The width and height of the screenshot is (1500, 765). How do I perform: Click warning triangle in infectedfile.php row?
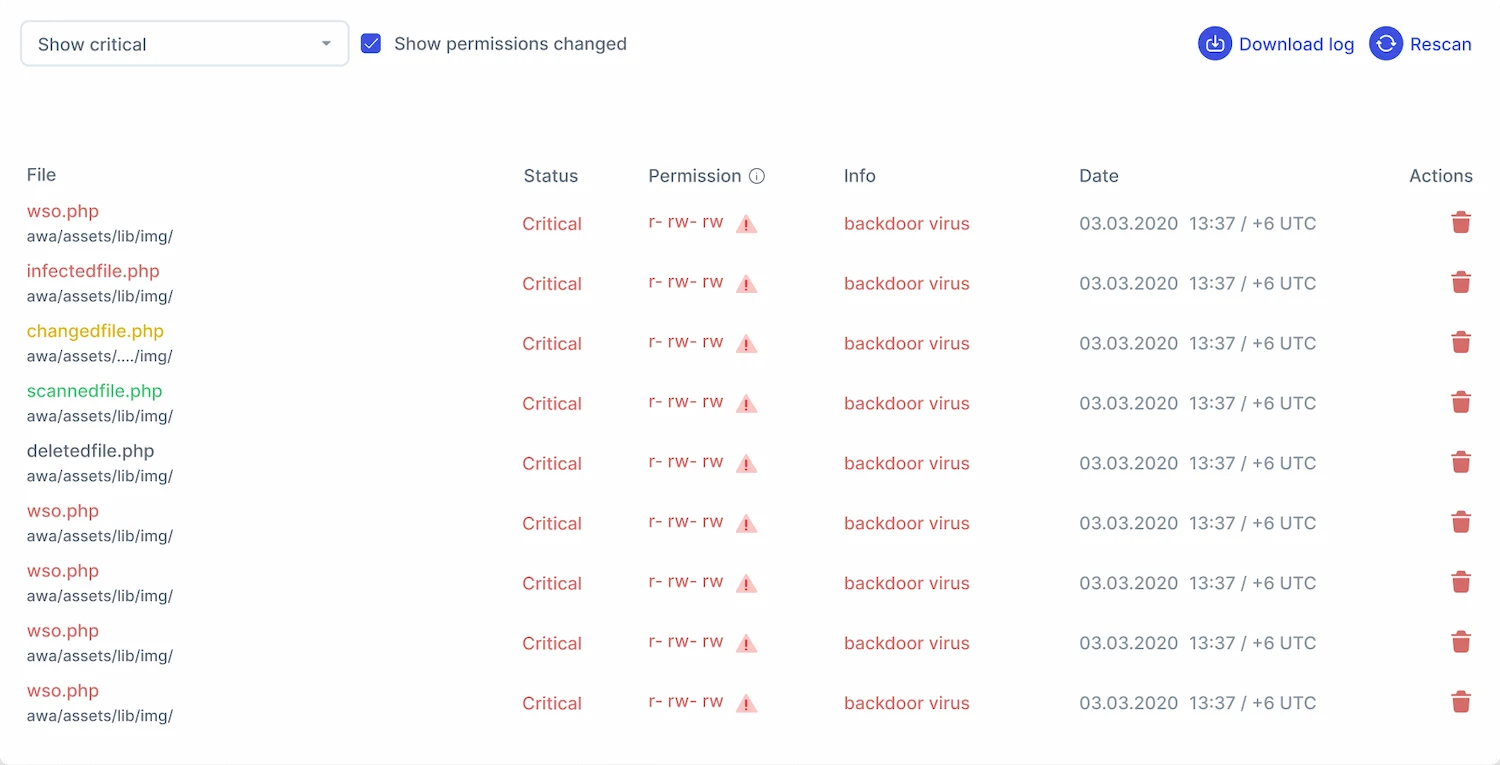(746, 284)
